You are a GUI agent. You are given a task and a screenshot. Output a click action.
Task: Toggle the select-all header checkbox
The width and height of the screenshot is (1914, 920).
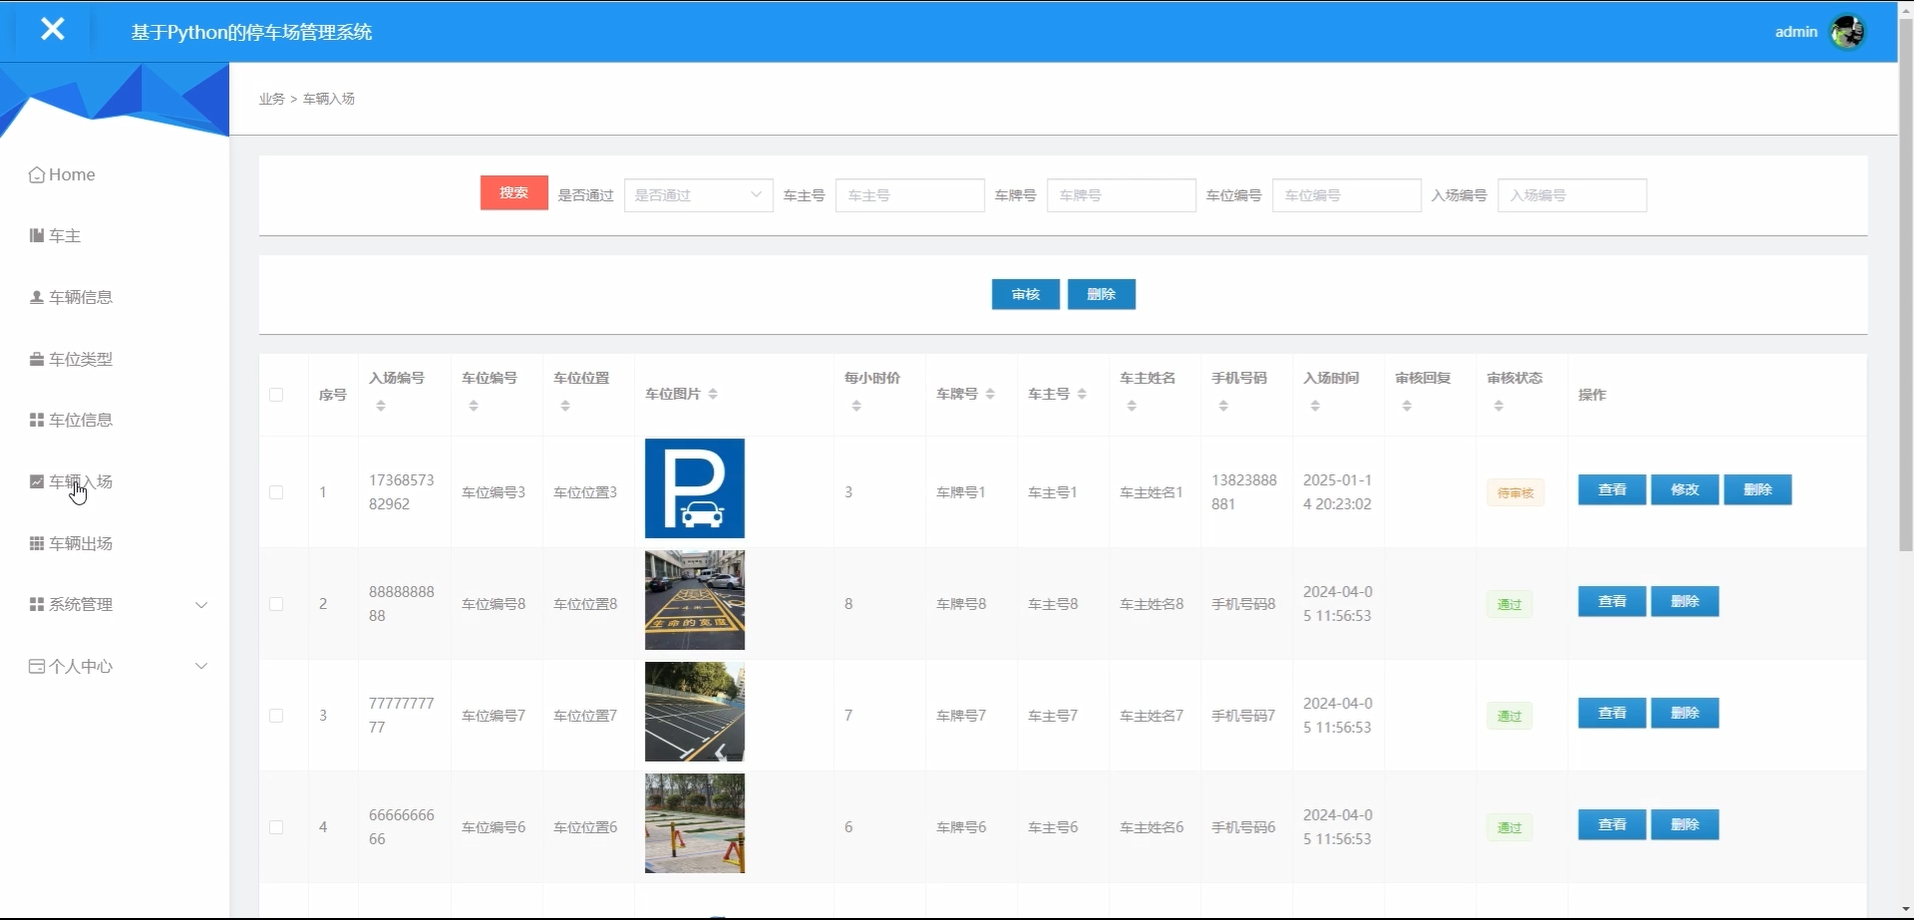coord(276,395)
